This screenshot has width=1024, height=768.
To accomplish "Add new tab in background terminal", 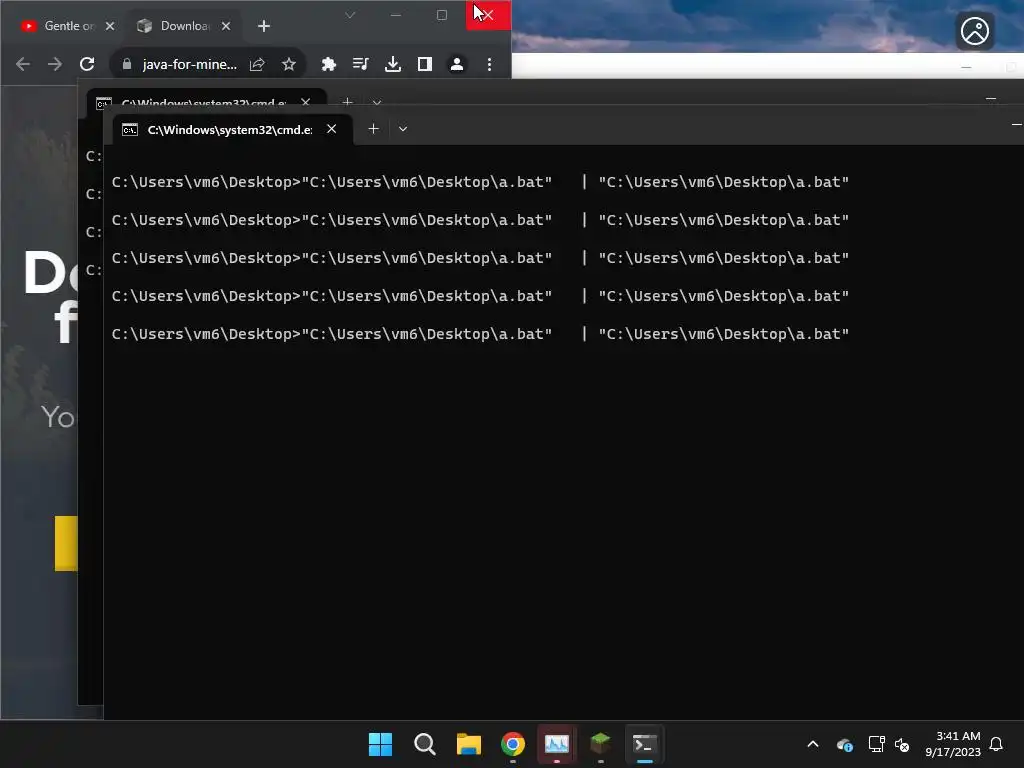I will [347, 103].
